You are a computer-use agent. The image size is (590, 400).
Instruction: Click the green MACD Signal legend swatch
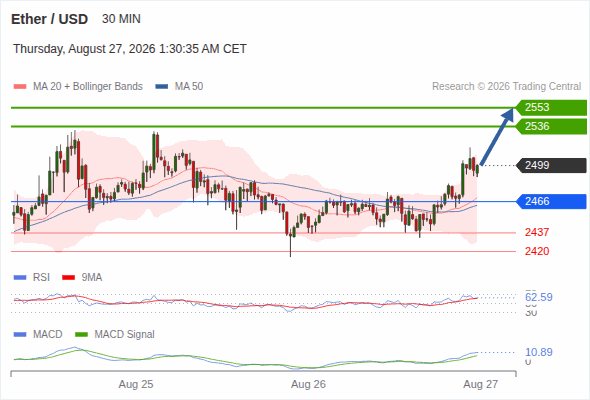pos(82,335)
